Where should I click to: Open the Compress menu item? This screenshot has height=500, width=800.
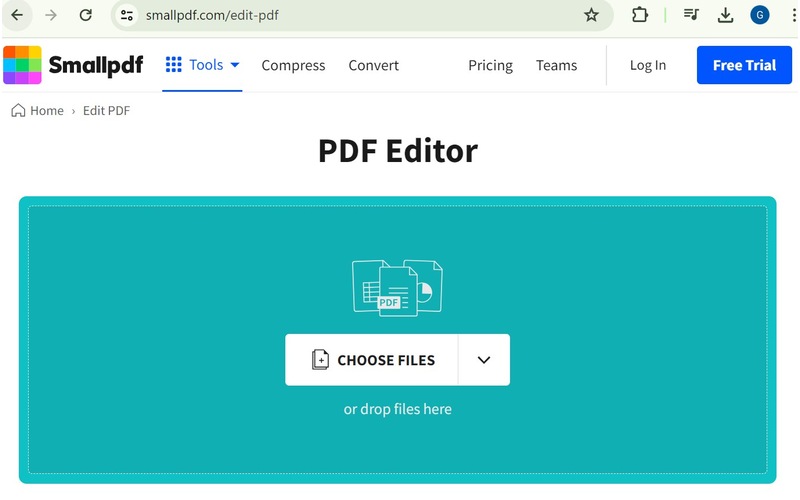click(293, 65)
